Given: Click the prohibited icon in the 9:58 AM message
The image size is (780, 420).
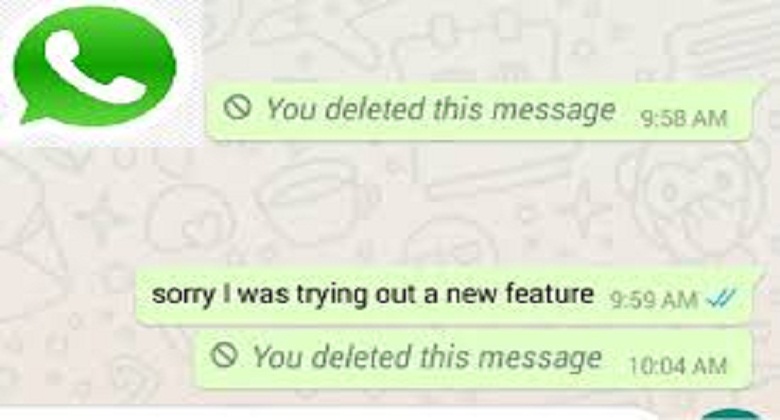Looking at the screenshot, I should coord(236,107).
